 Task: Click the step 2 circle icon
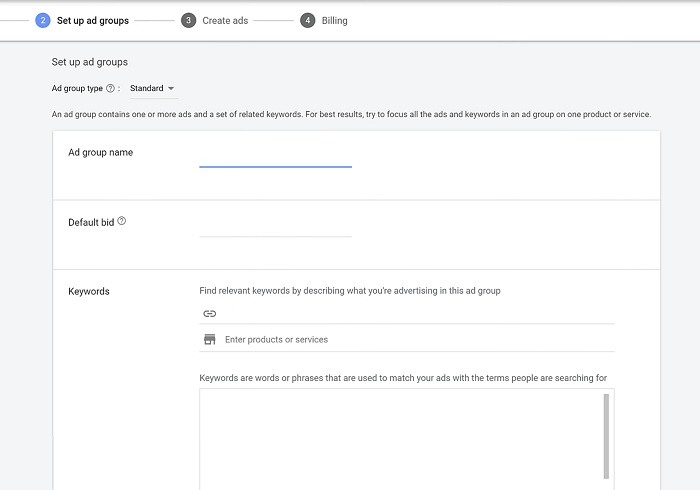(43, 21)
